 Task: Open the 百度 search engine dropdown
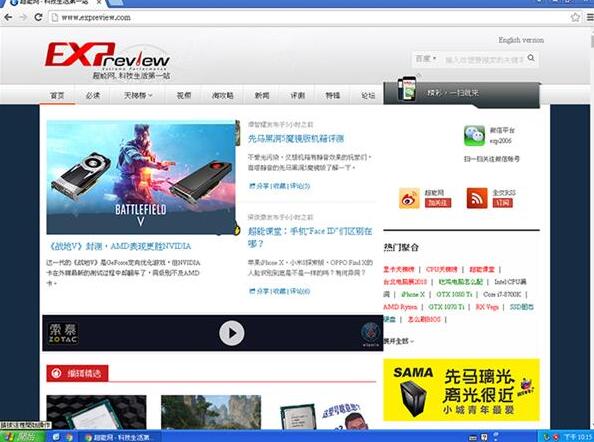click(x=426, y=59)
